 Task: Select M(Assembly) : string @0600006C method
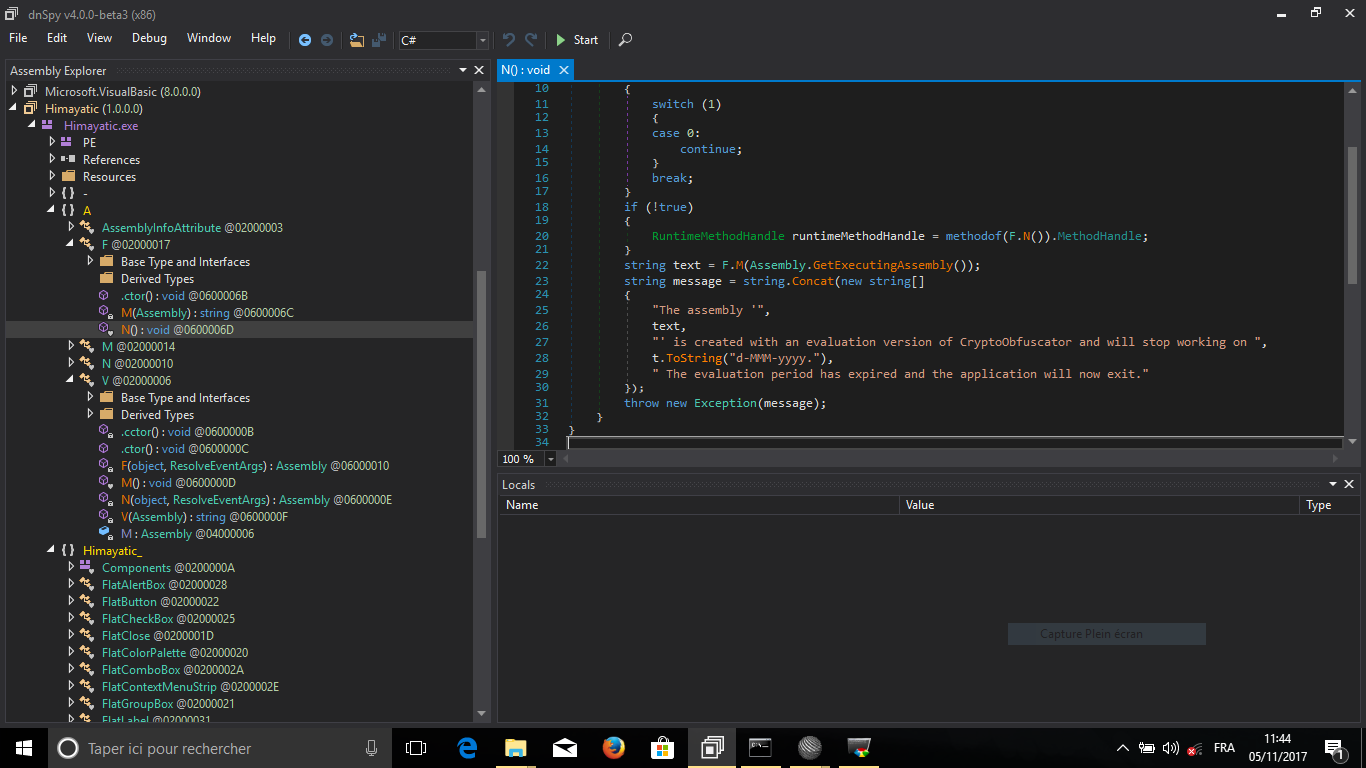click(207, 313)
